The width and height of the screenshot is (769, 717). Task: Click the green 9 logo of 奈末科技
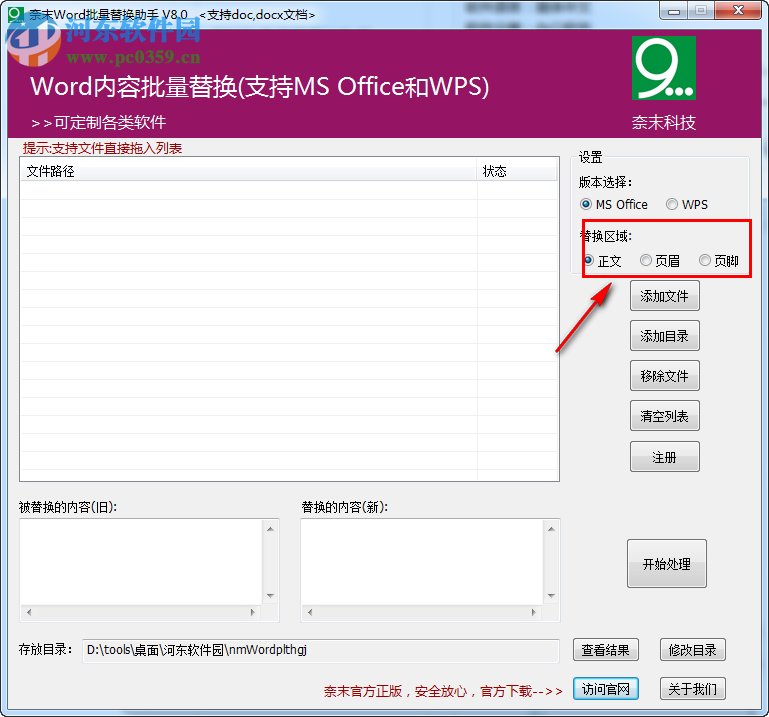pyautogui.click(x=664, y=68)
